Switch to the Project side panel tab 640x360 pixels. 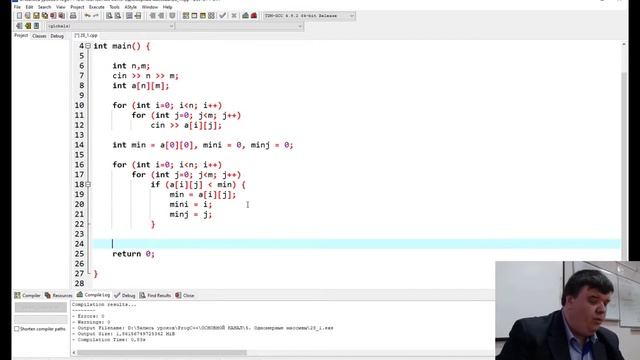21,36
